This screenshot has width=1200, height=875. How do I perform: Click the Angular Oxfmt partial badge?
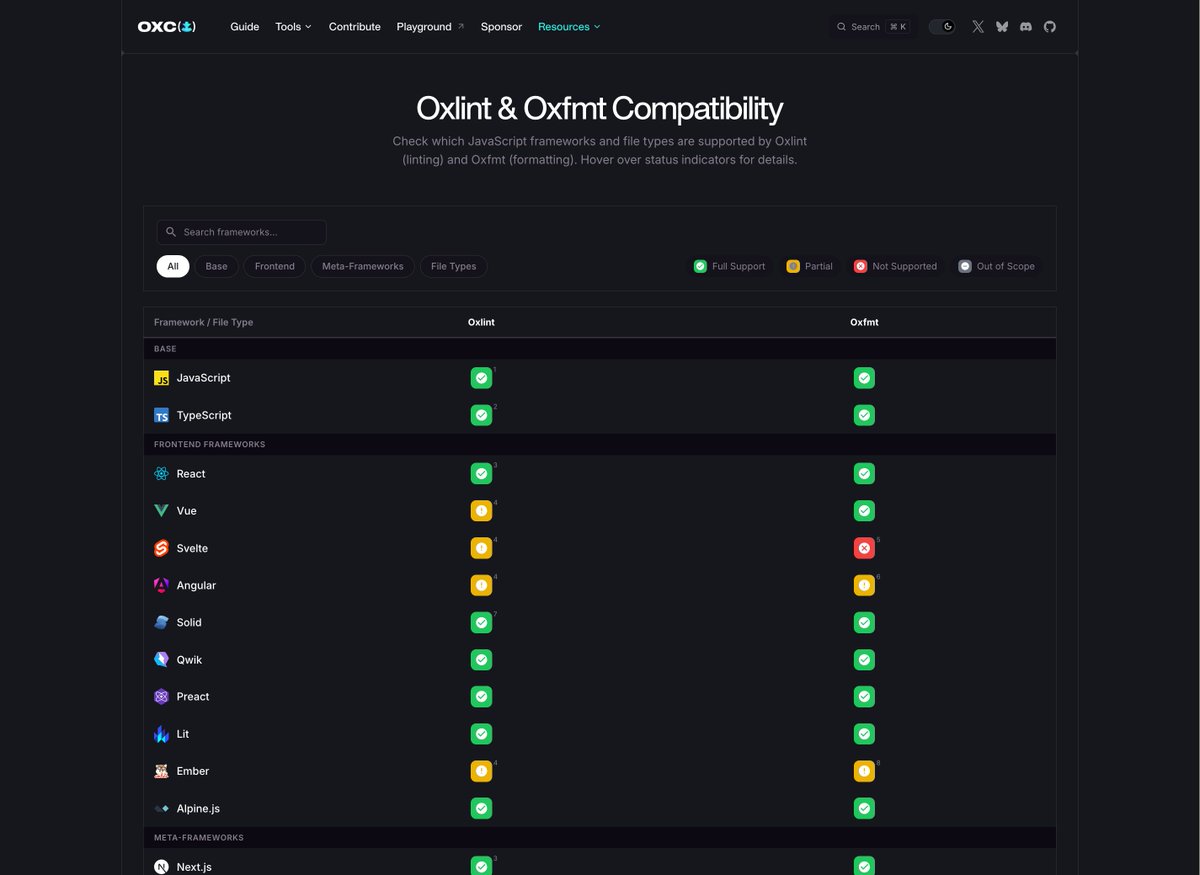864,585
